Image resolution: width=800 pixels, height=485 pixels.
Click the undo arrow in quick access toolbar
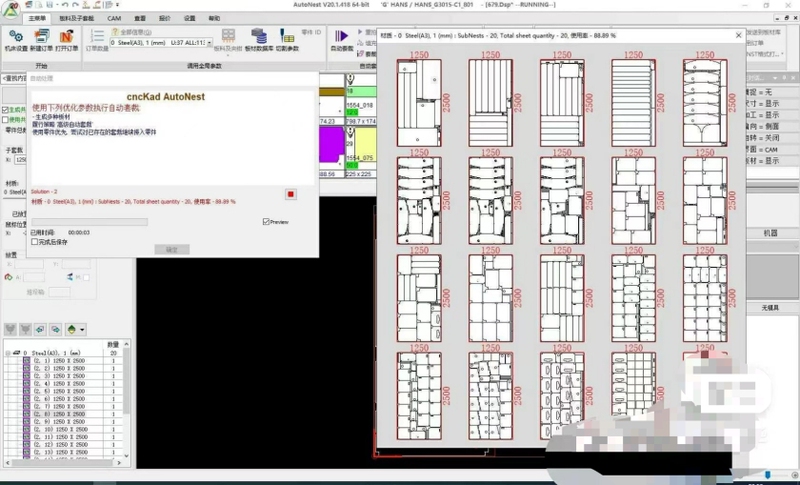(x=65, y=5)
